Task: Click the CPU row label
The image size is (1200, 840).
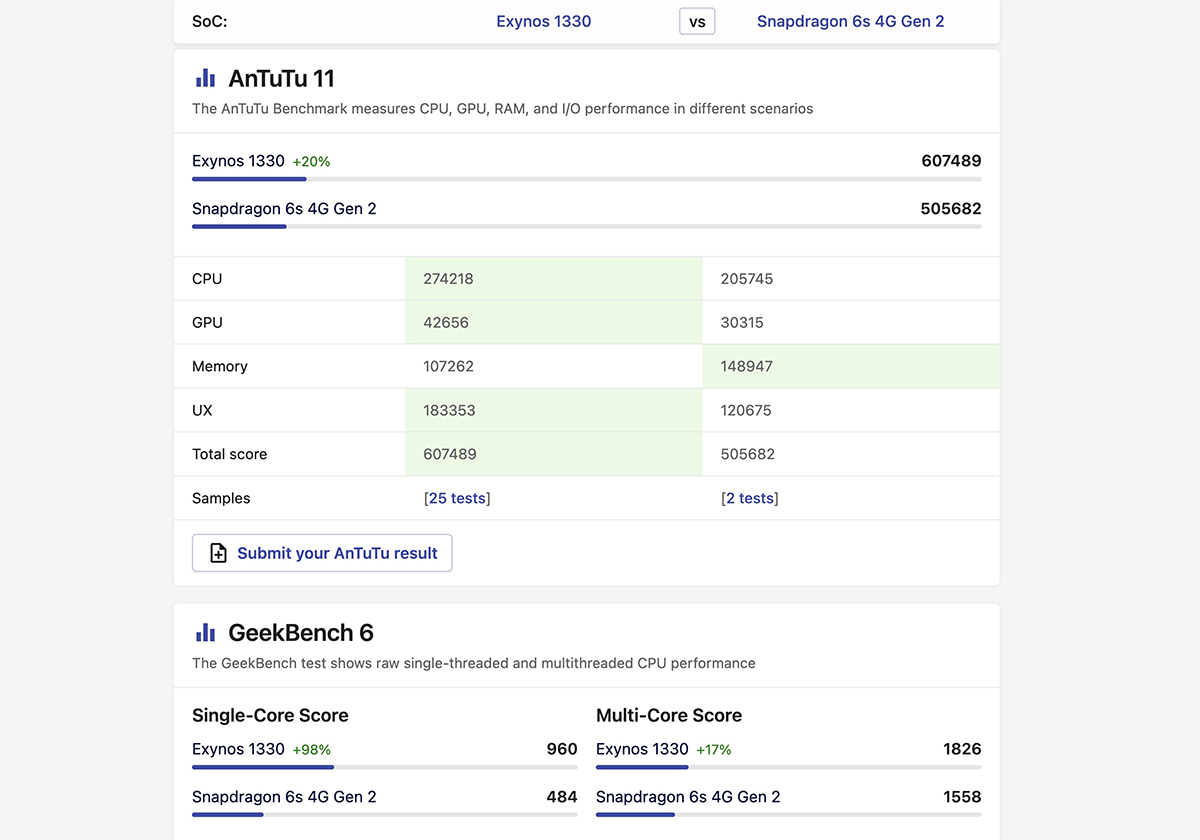Action: coord(207,279)
